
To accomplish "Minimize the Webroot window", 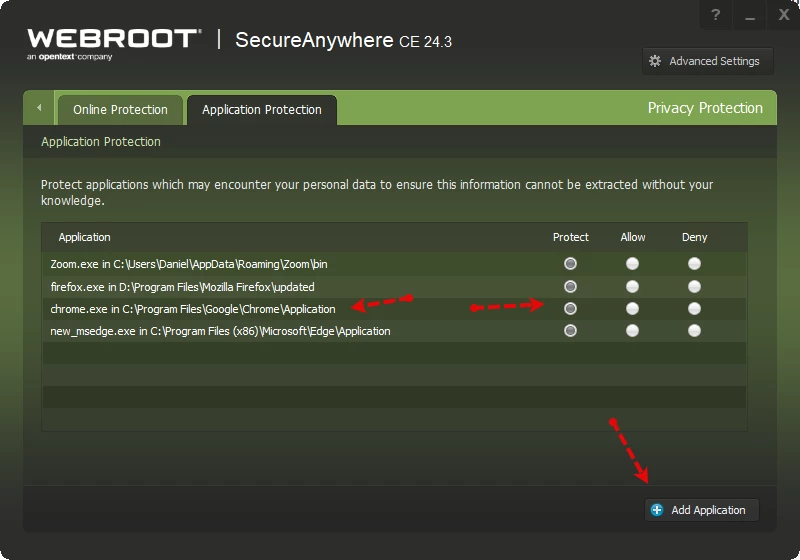I will pos(749,16).
